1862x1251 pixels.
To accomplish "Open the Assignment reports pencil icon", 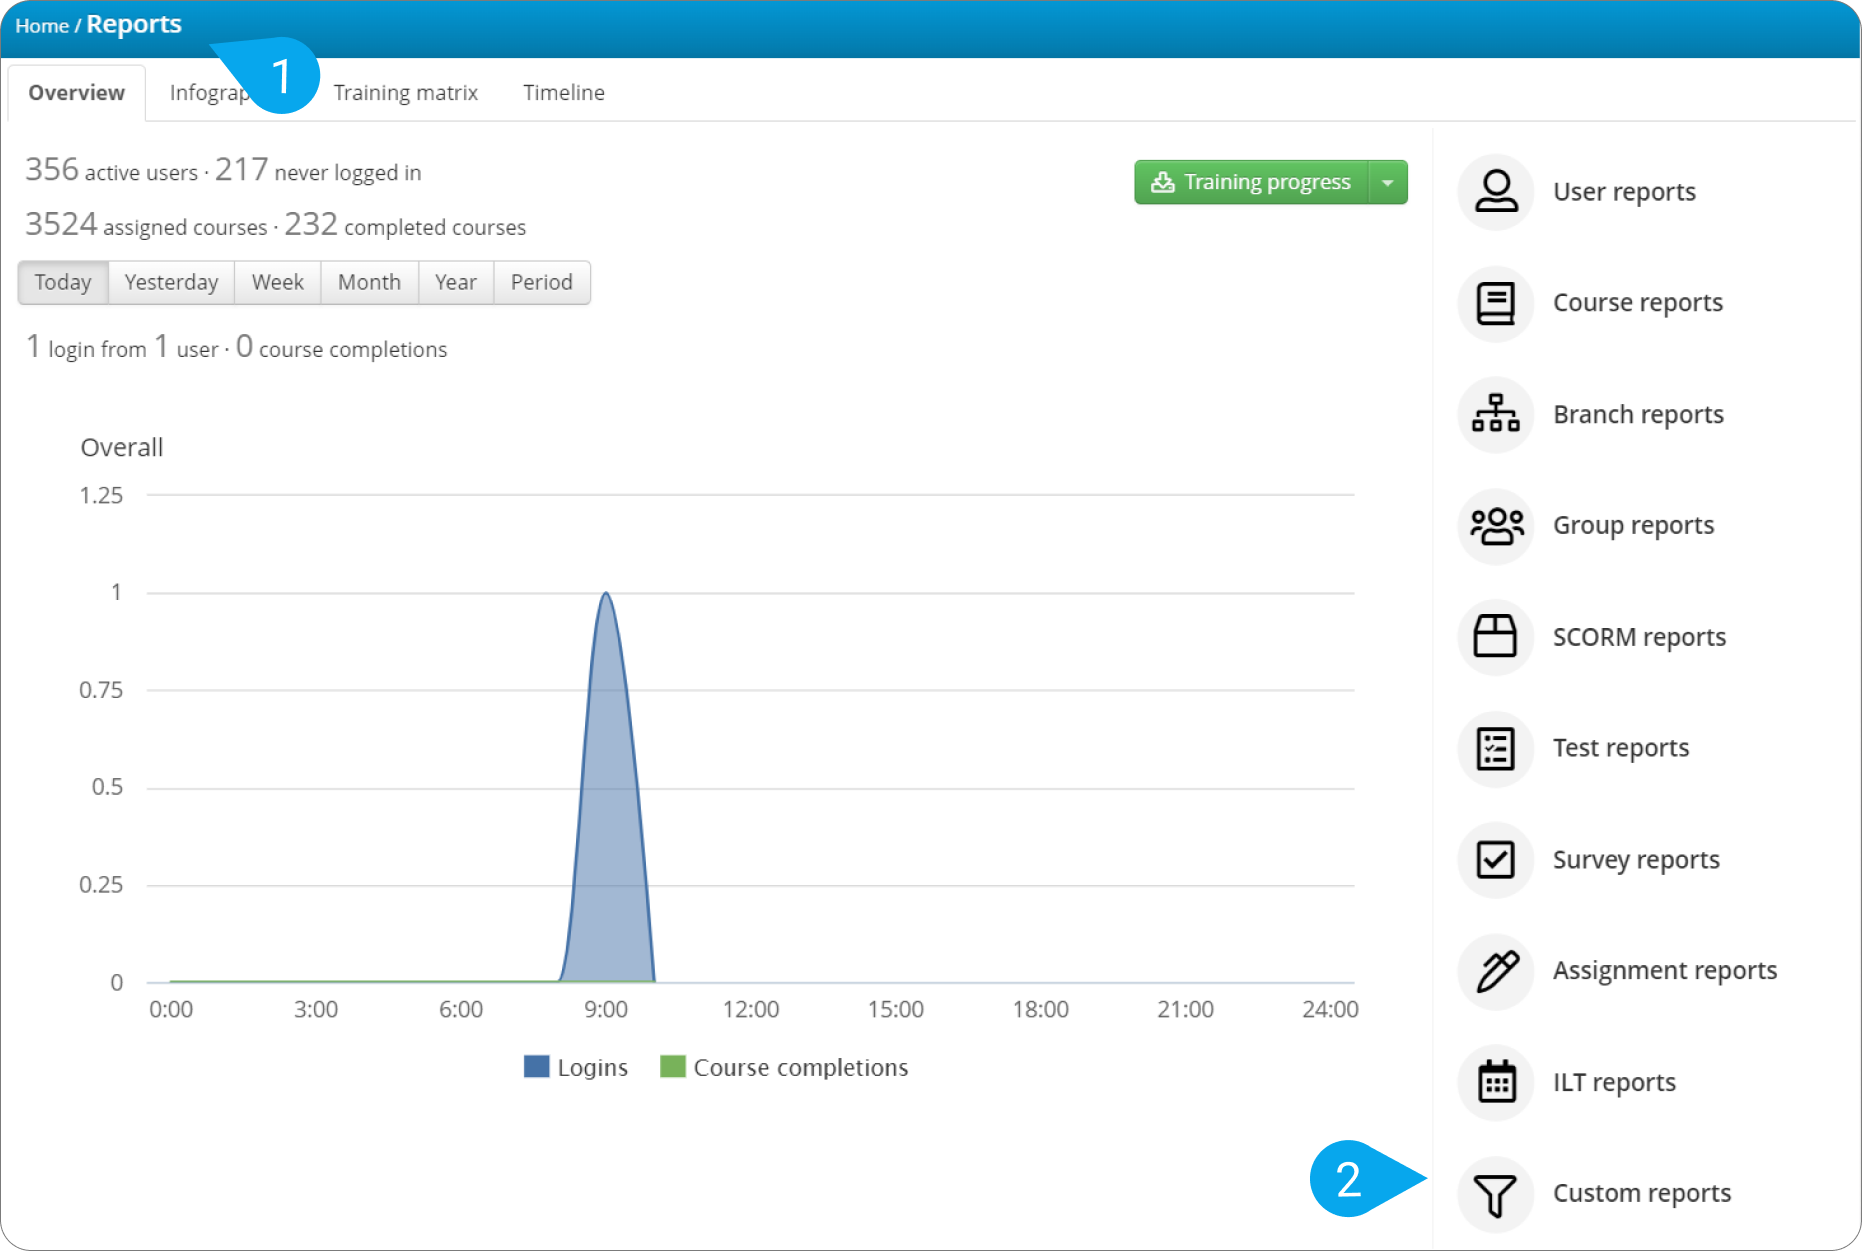I will (x=1496, y=971).
